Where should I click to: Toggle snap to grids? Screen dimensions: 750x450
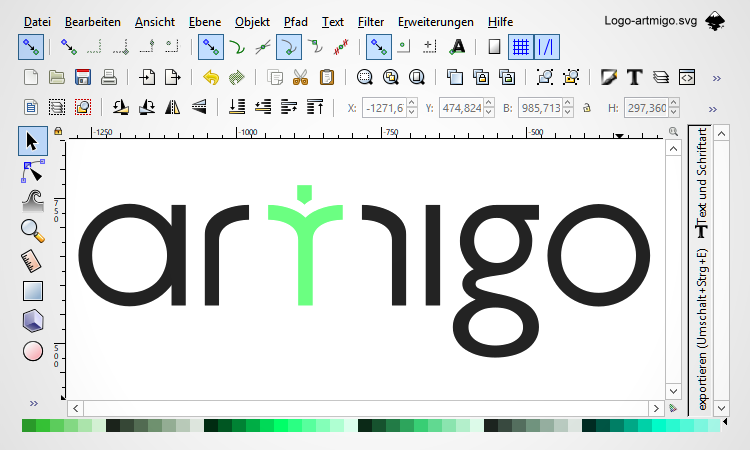pos(520,47)
